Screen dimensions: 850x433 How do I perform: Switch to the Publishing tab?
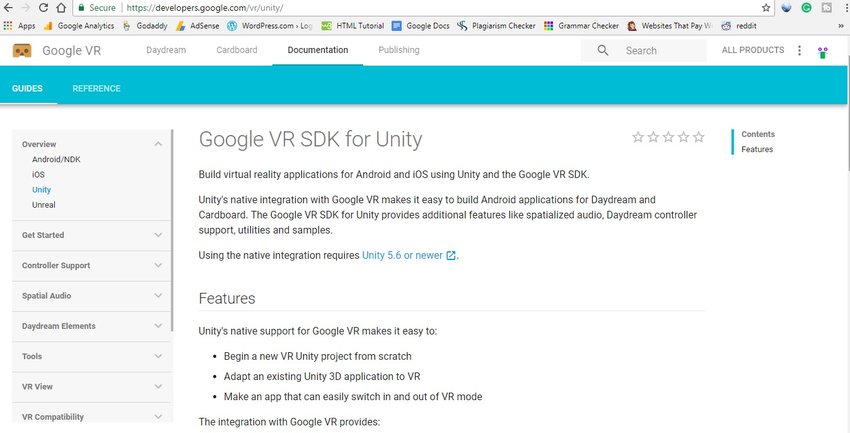pyautogui.click(x=399, y=50)
